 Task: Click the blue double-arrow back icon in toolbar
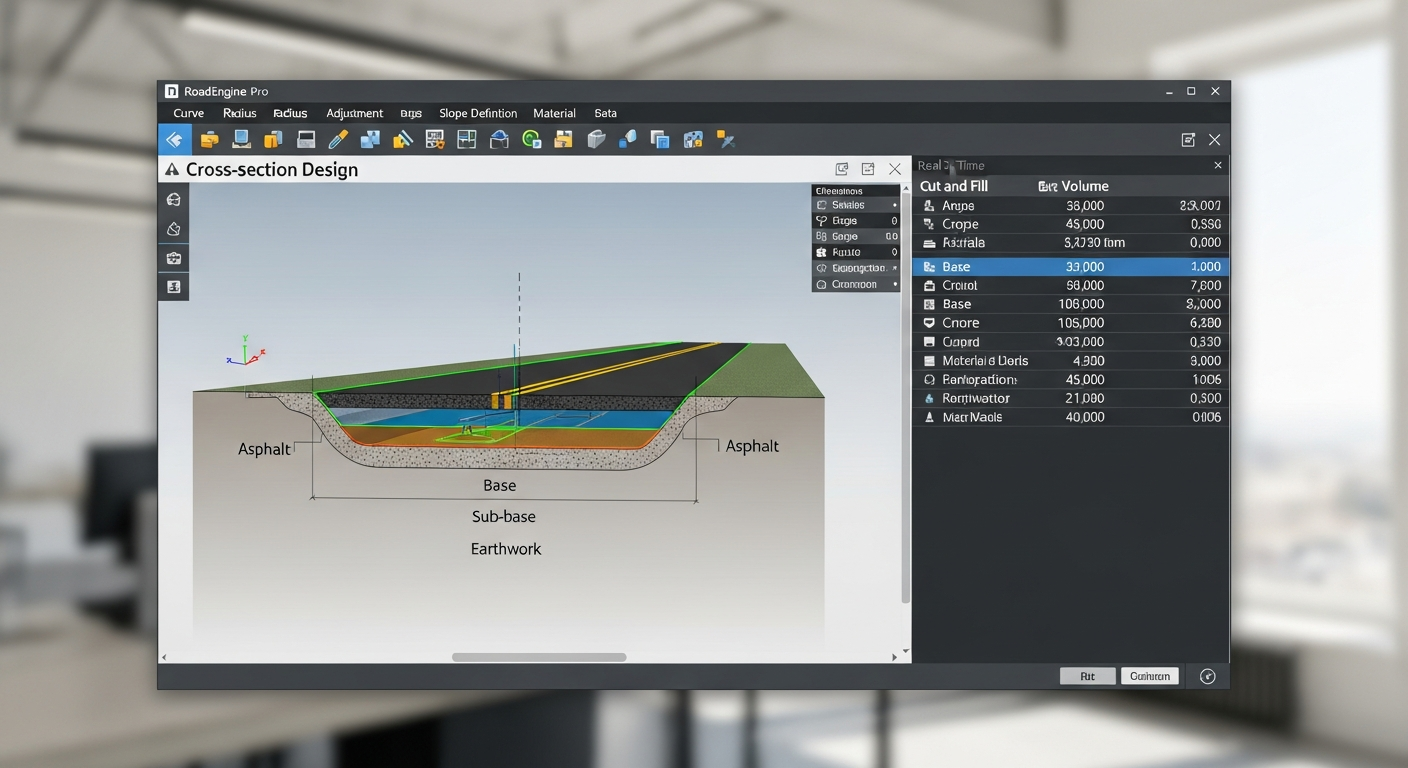174,140
